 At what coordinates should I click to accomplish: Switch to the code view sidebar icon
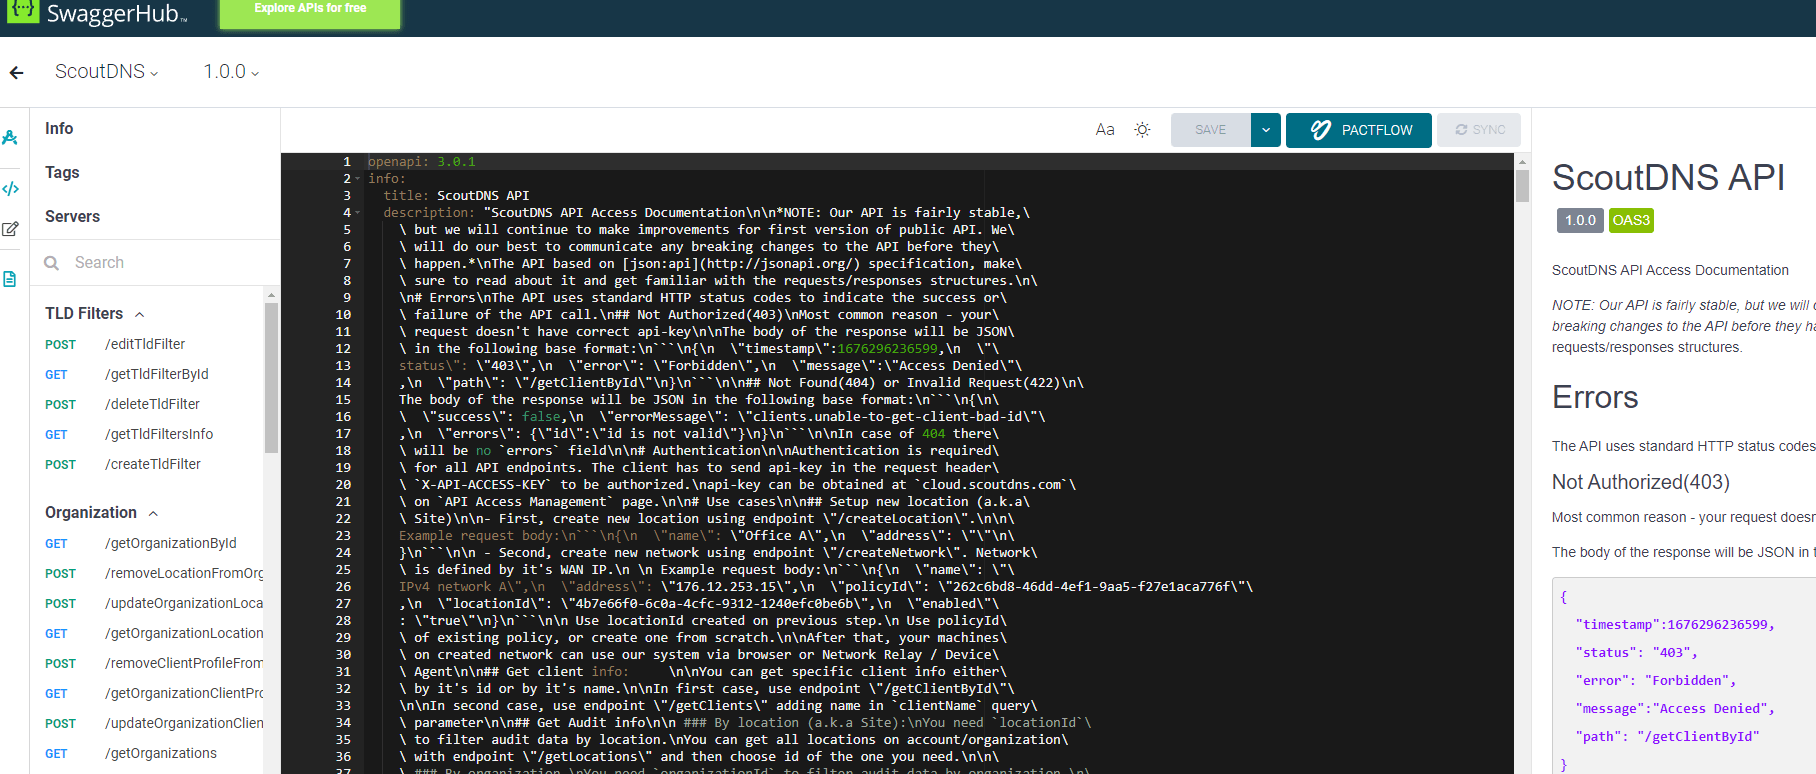[10, 188]
